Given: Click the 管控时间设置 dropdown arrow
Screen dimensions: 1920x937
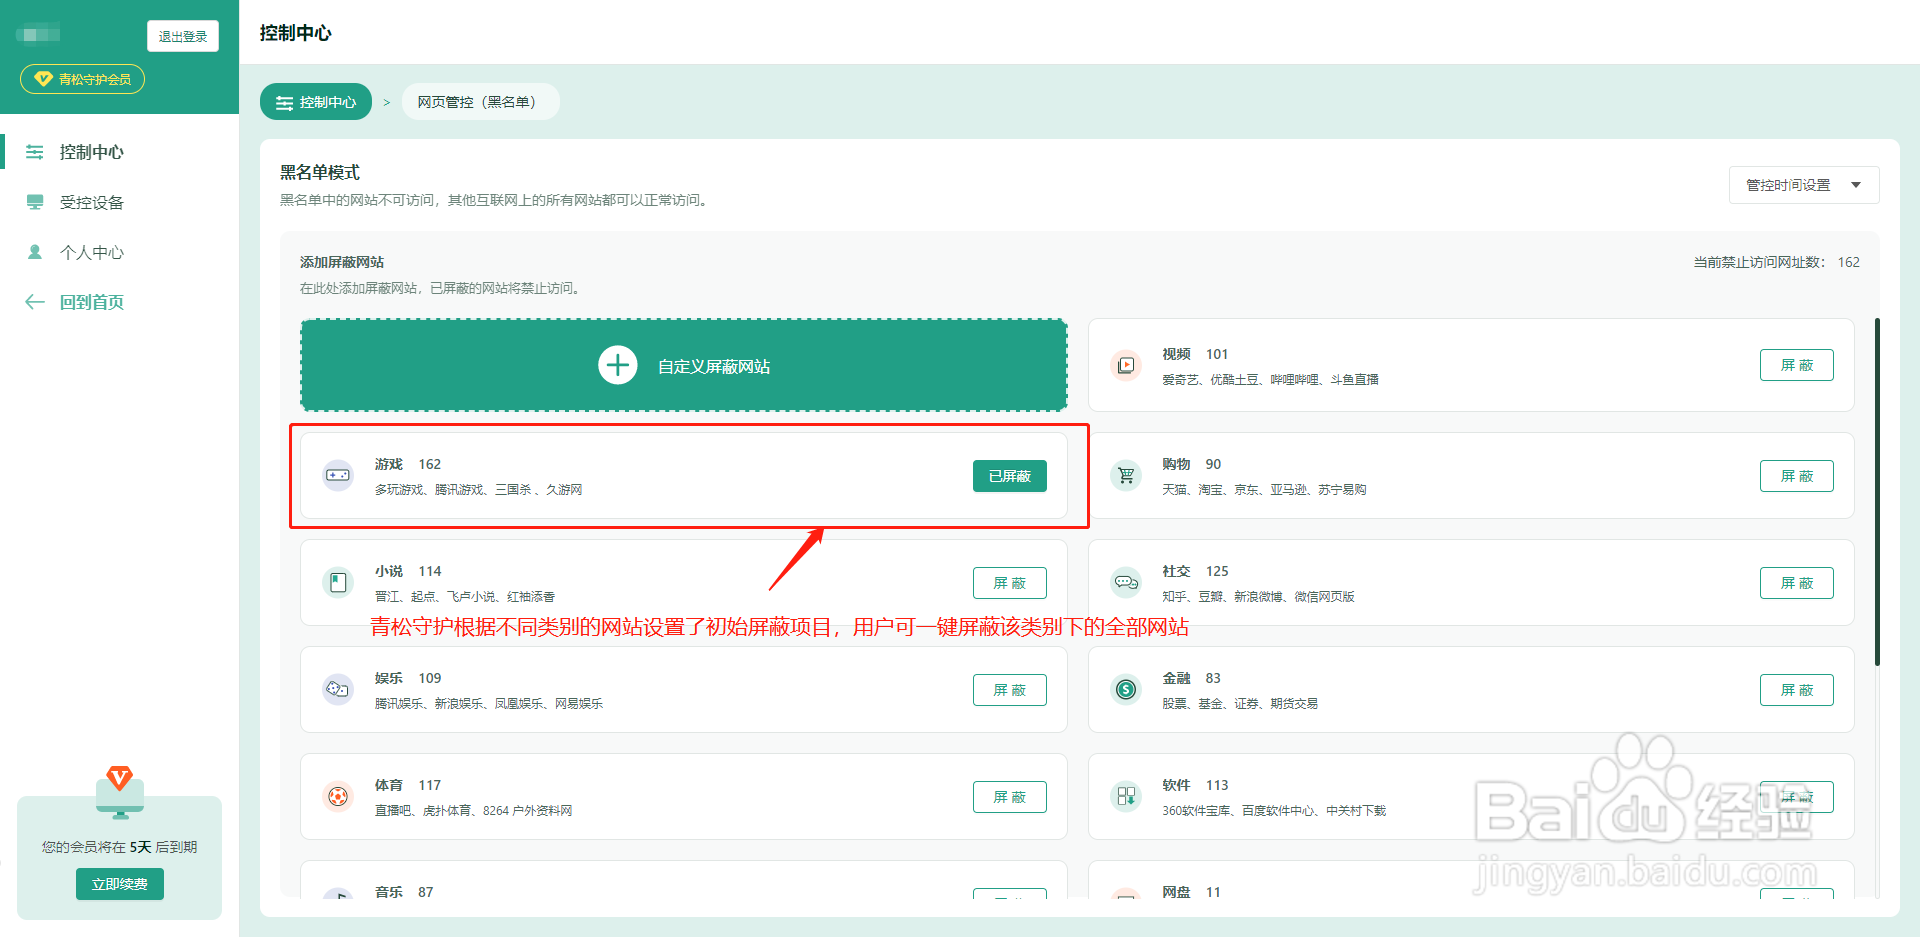Looking at the screenshot, I should click(x=1856, y=185).
